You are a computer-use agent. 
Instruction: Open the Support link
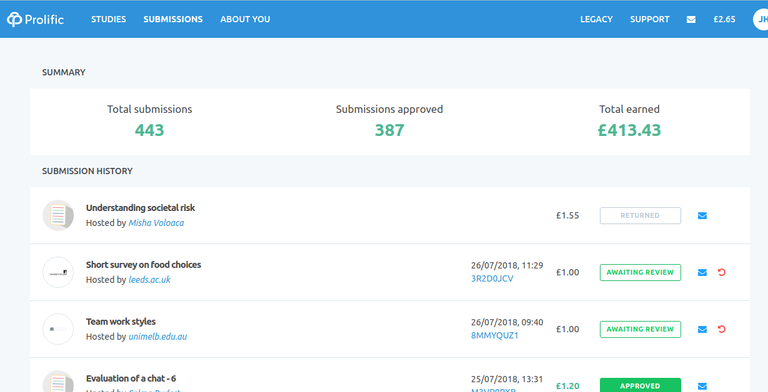pyautogui.click(x=649, y=20)
